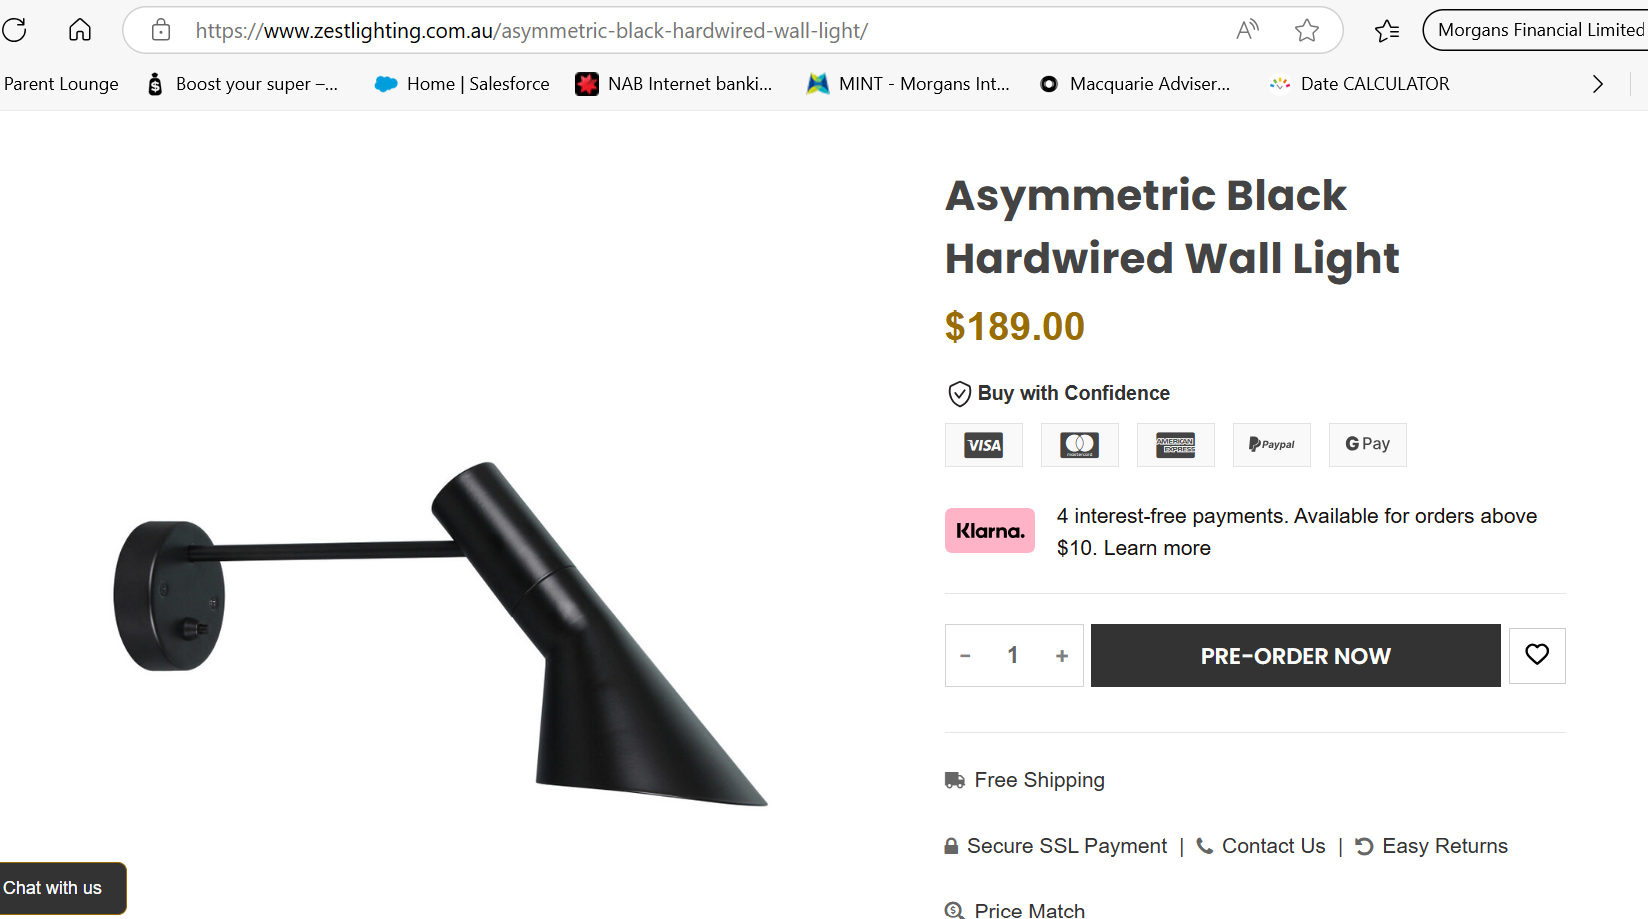Click the Google Pay icon
Image resolution: width=1648 pixels, height=919 pixels.
click(x=1367, y=445)
